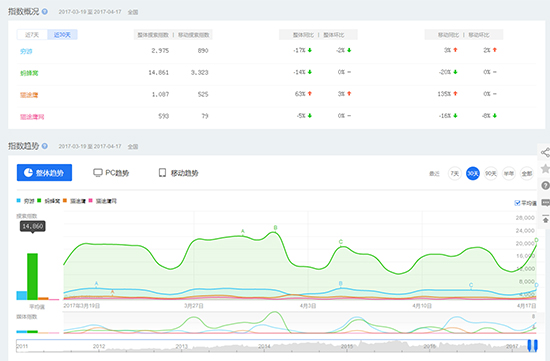
Task: Click the 4月10日 date label on axis
Action: [x=422, y=306]
